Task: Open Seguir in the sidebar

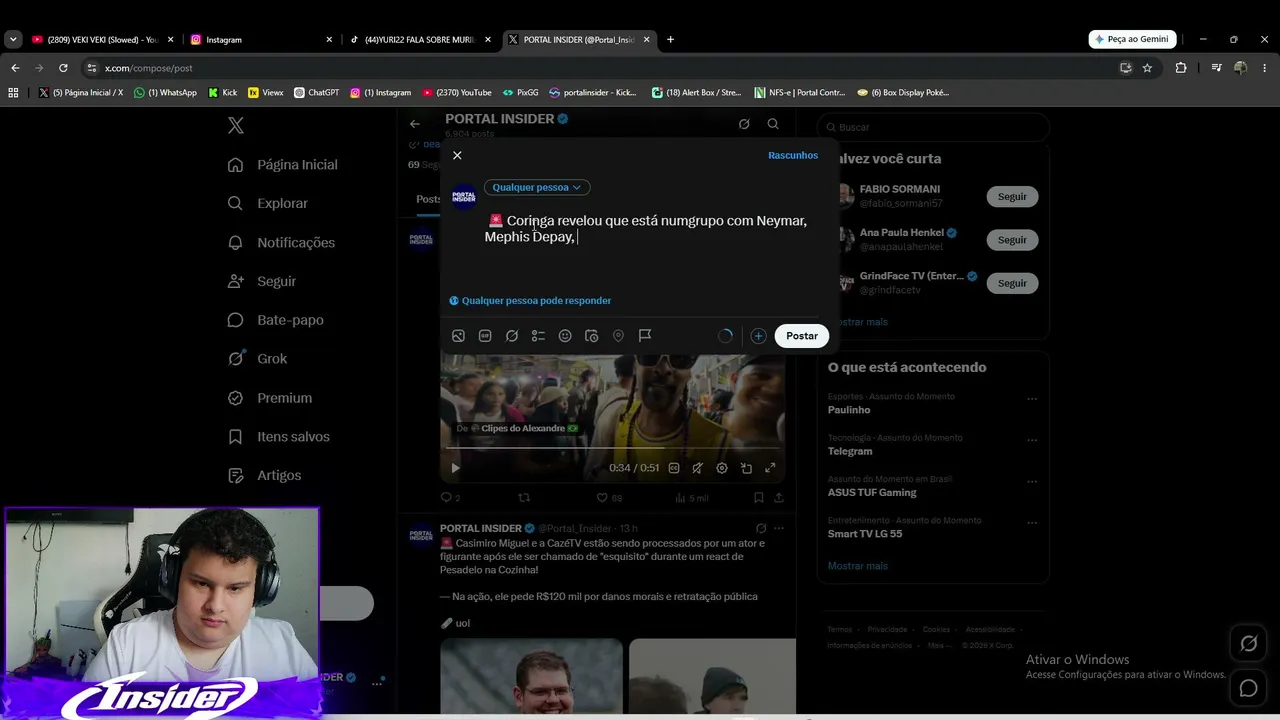Action: pyautogui.click(x=262, y=281)
